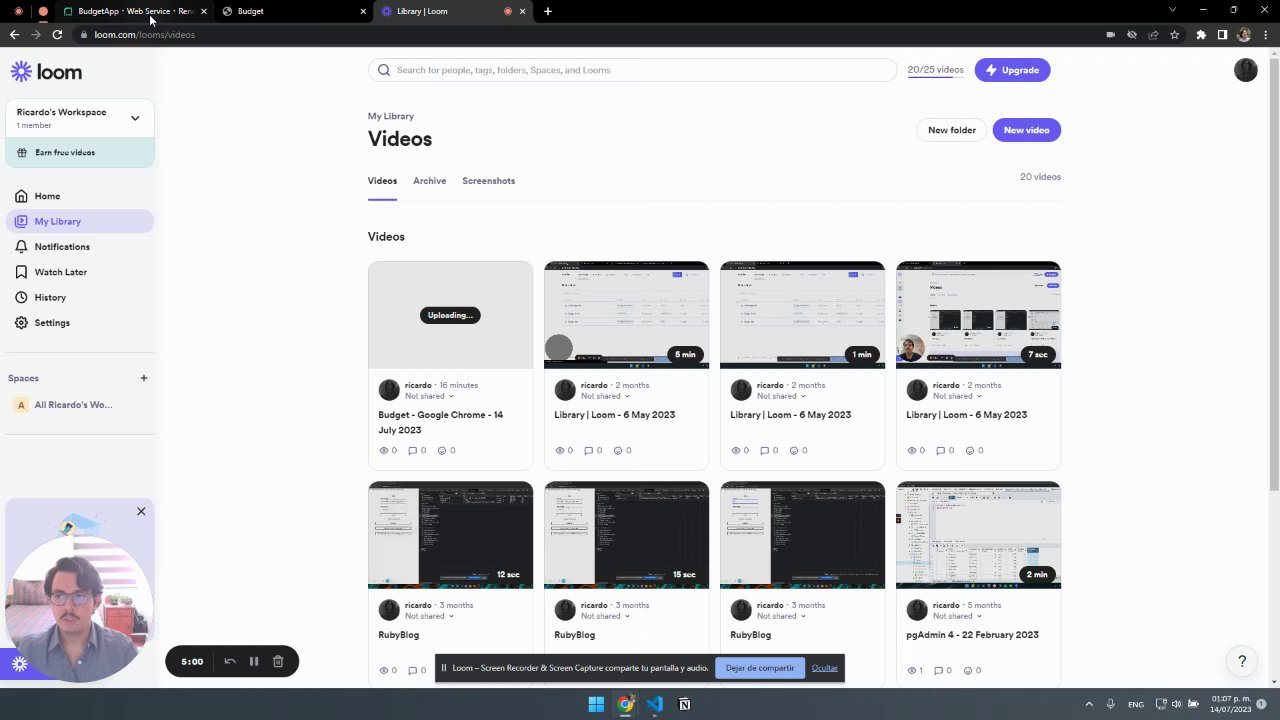This screenshot has width=1280, height=720.
Task: Switch to the Screenshots tab
Action: [x=488, y=181]
